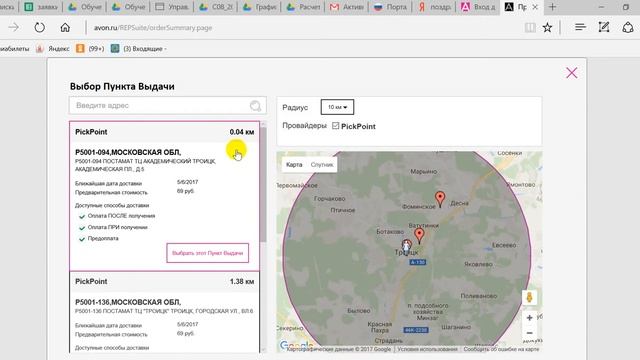Reload the page with refresh icon
Screen dimensions: 640x360
coord(40,27)
